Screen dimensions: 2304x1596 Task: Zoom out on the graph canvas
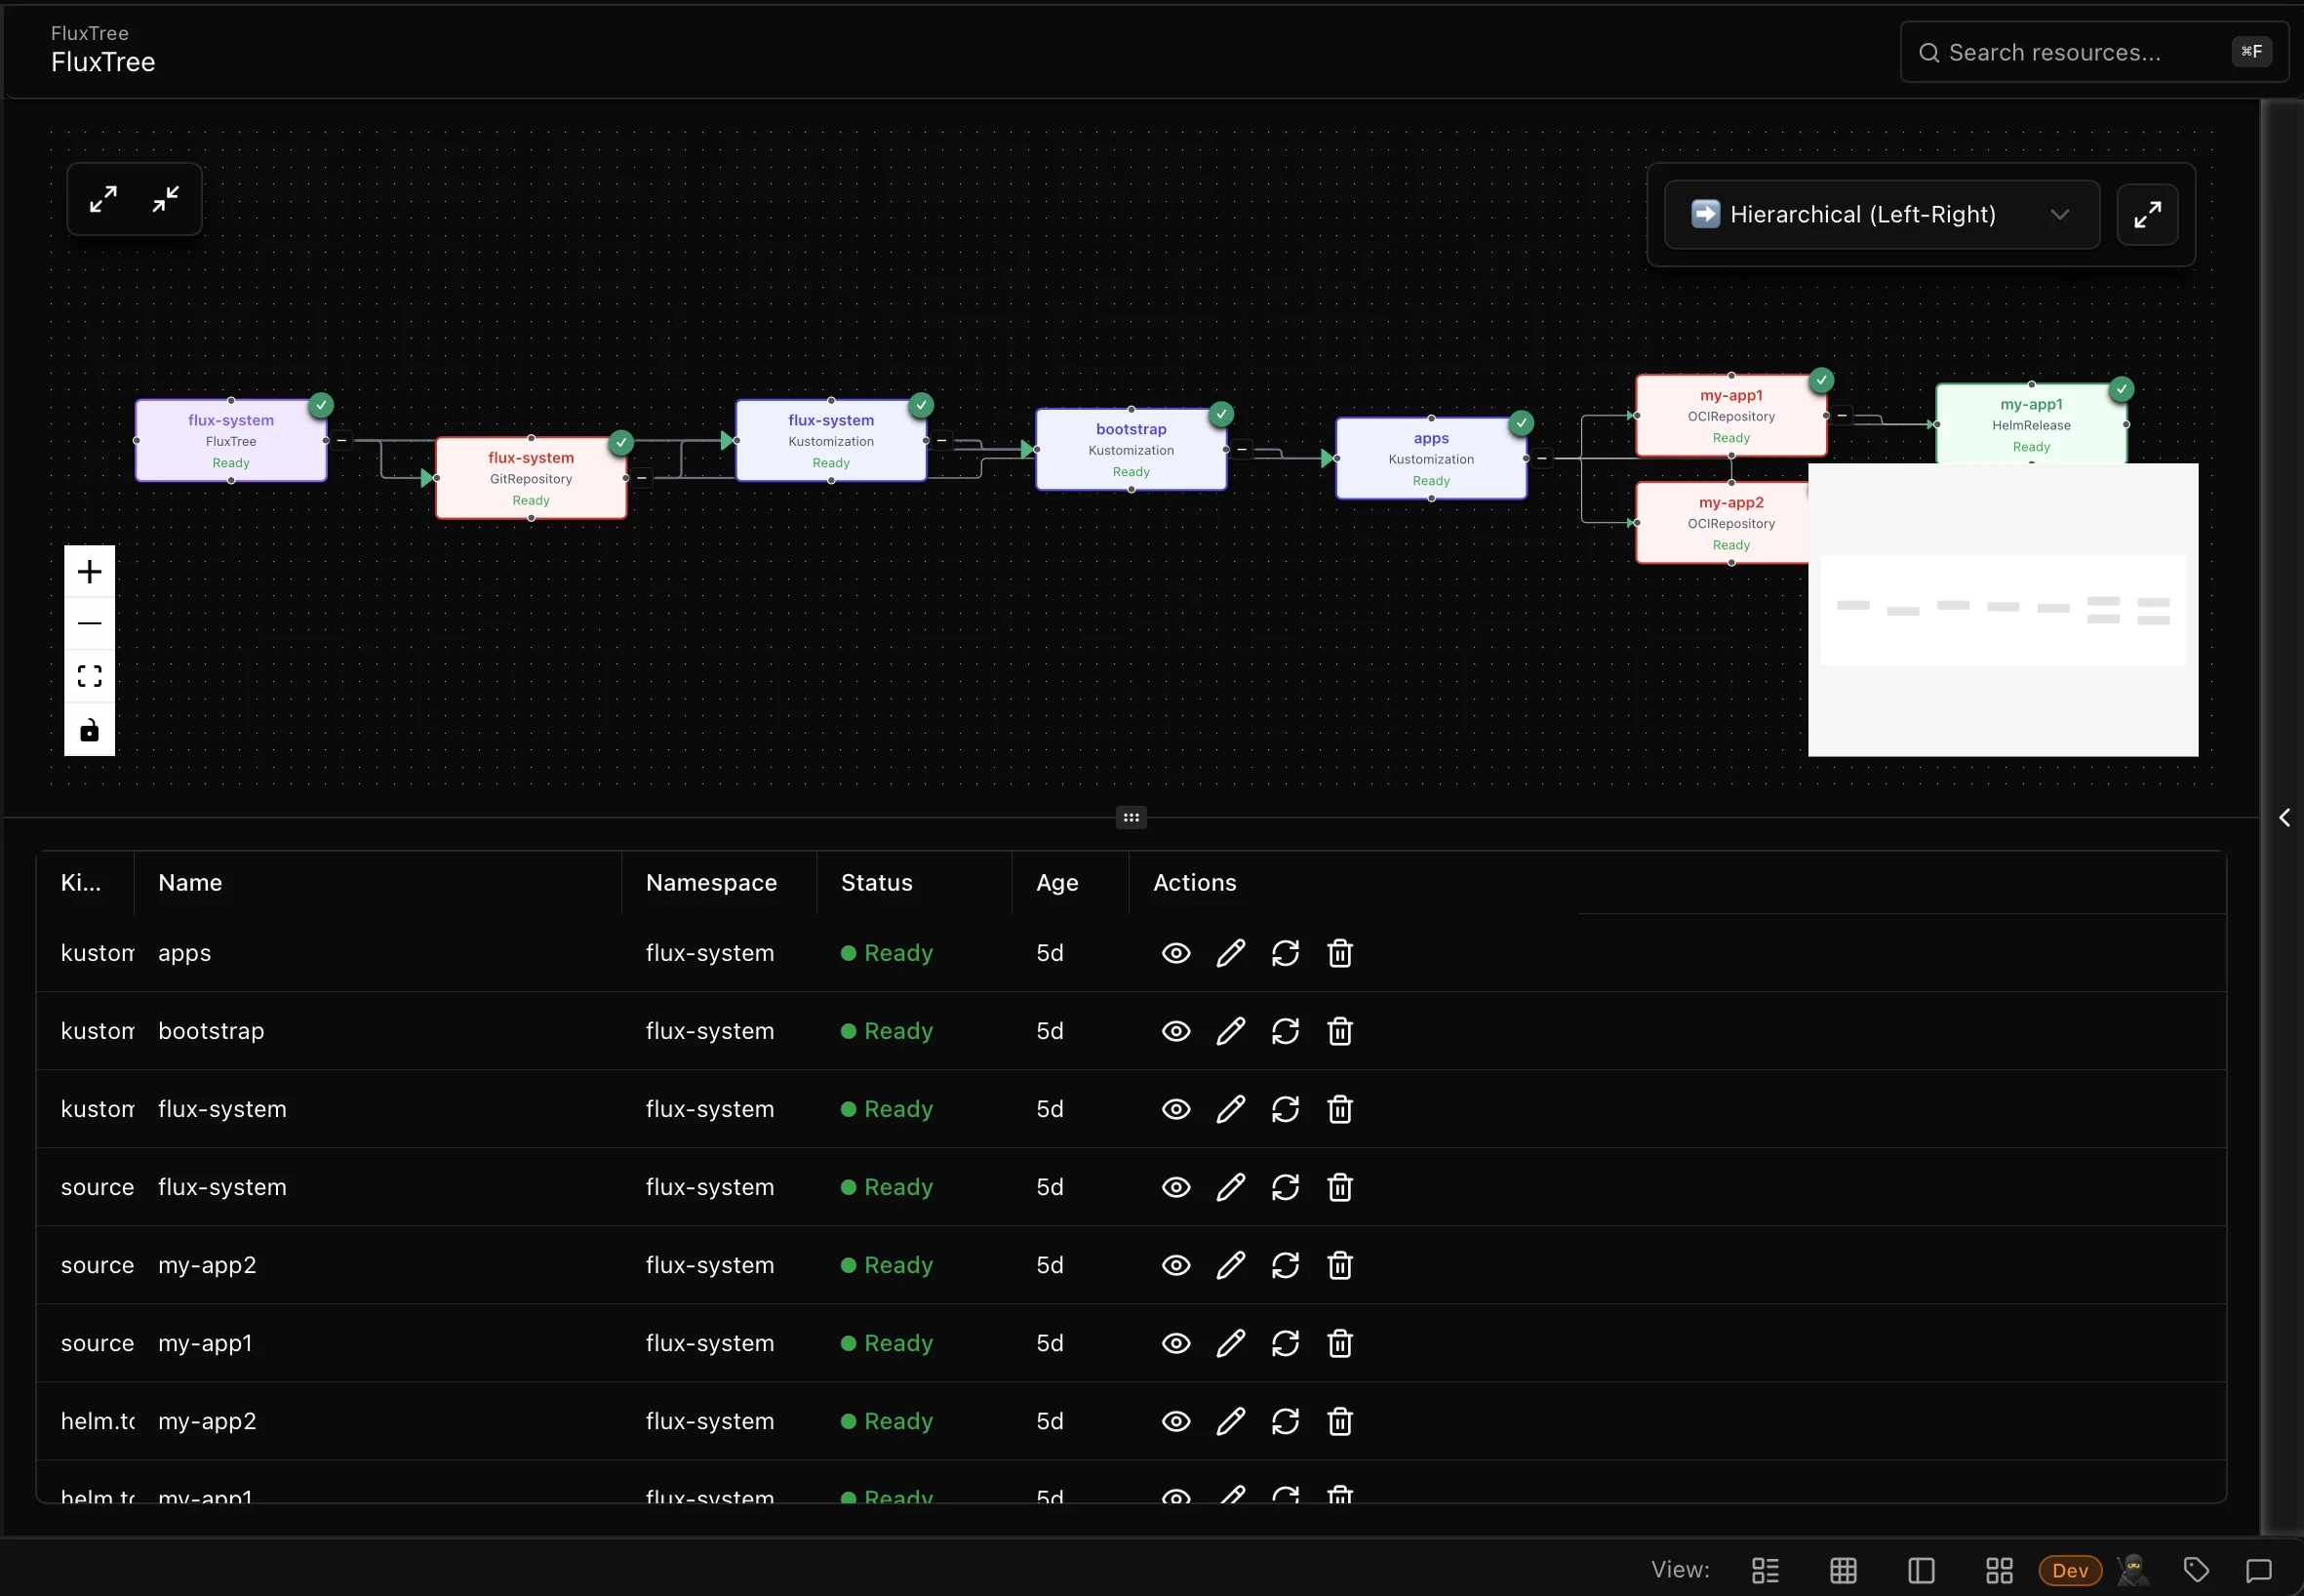click(90, 623)
